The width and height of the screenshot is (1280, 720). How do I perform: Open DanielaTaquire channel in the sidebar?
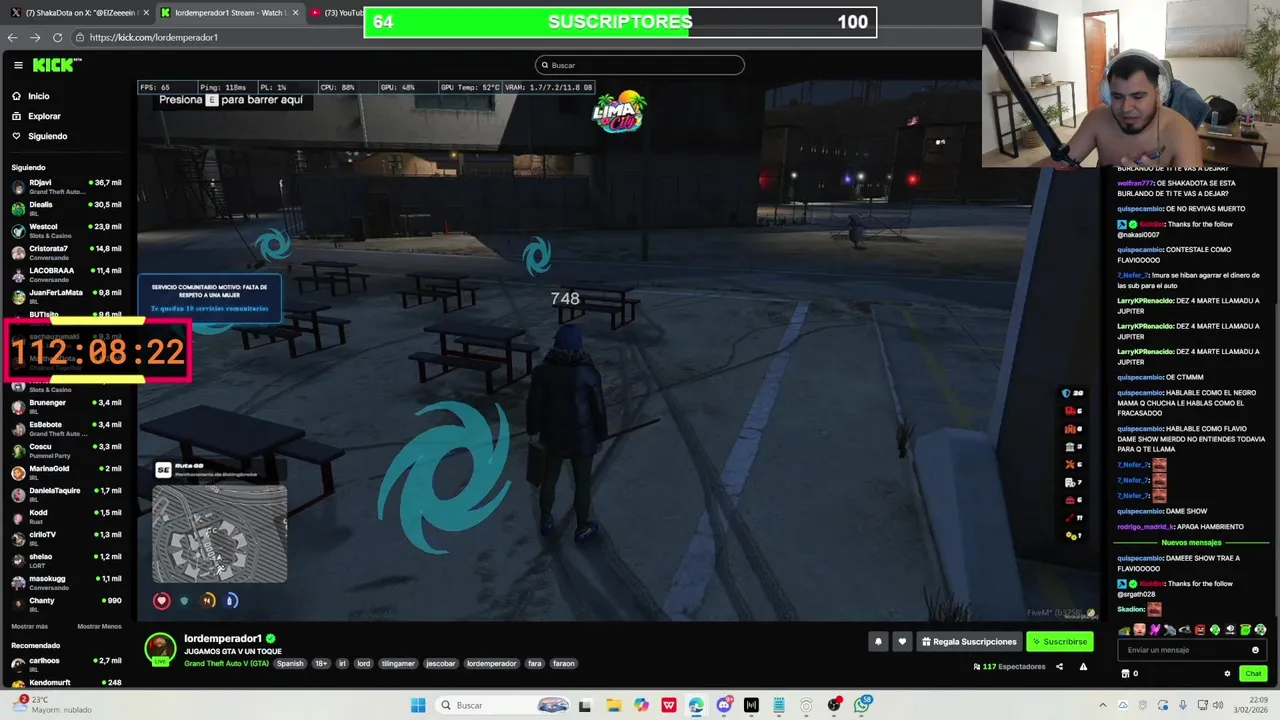66,494
